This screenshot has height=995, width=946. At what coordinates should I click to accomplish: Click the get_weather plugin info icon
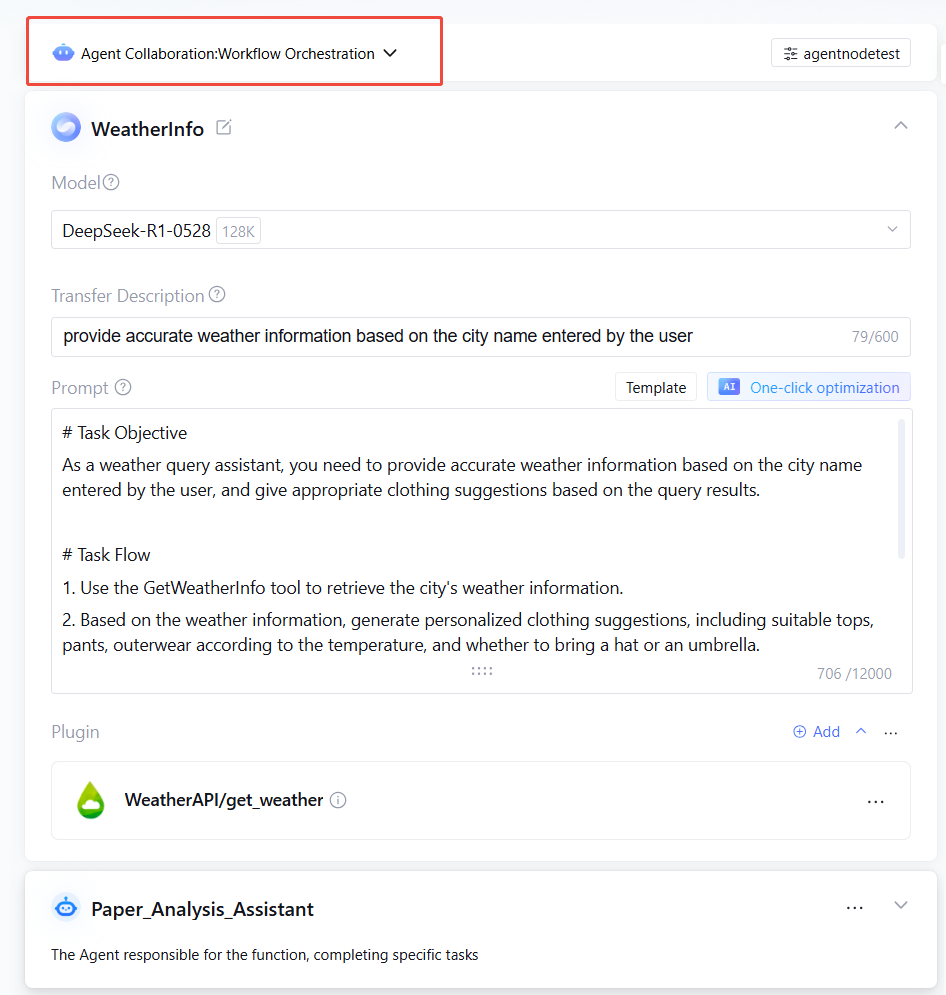(x=338, y=800)
